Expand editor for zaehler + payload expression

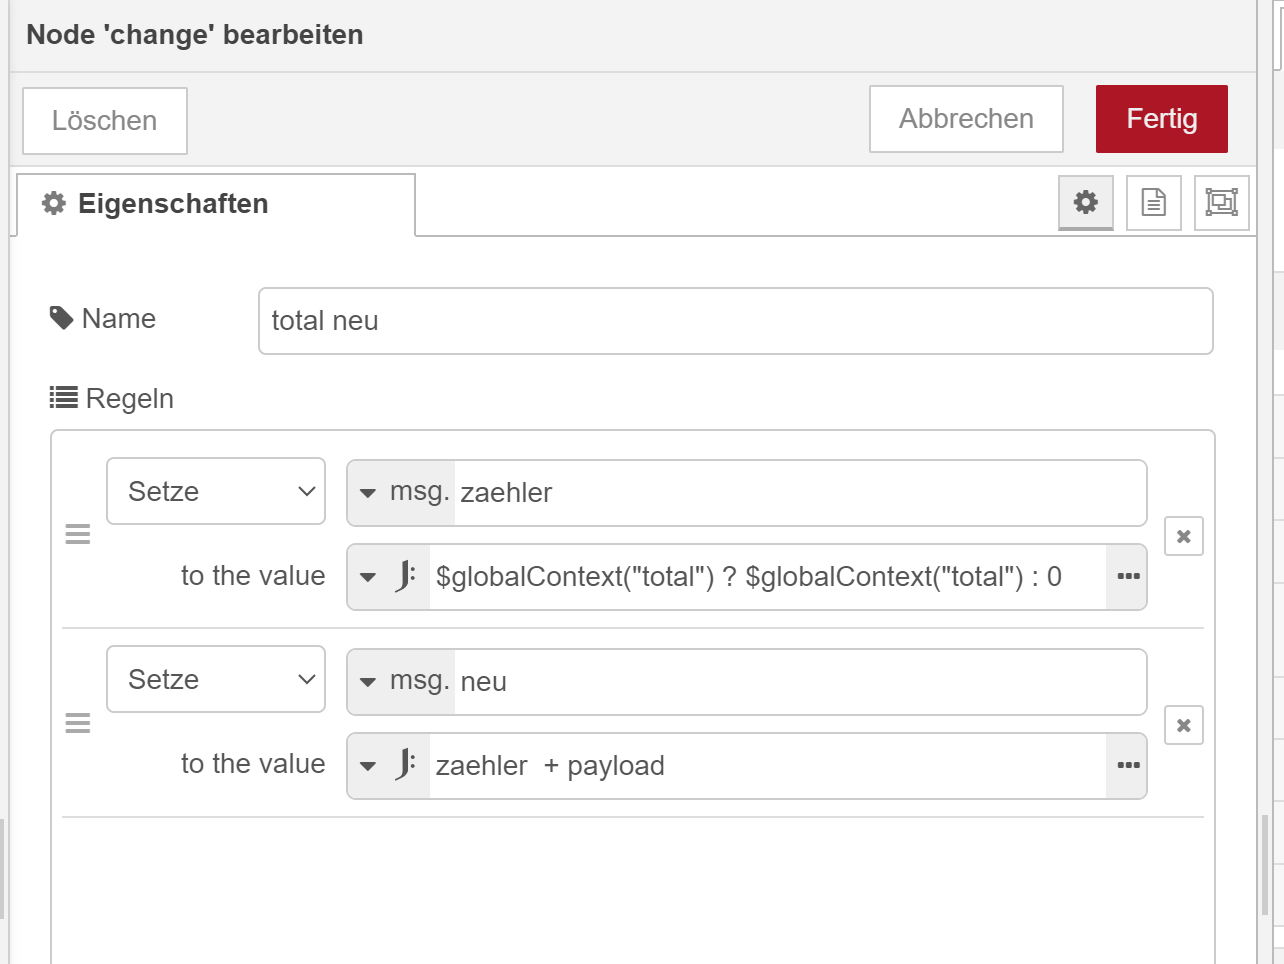click(x=1128, y=766)
